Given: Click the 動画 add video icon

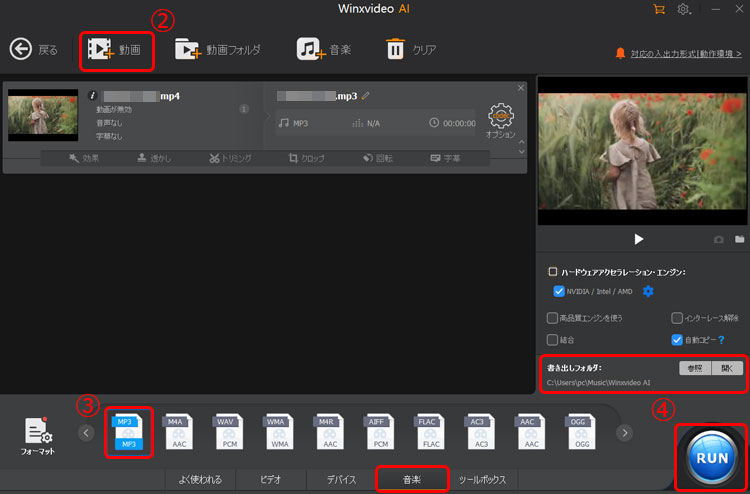Looking at the screenshot, I should point(100,49).
